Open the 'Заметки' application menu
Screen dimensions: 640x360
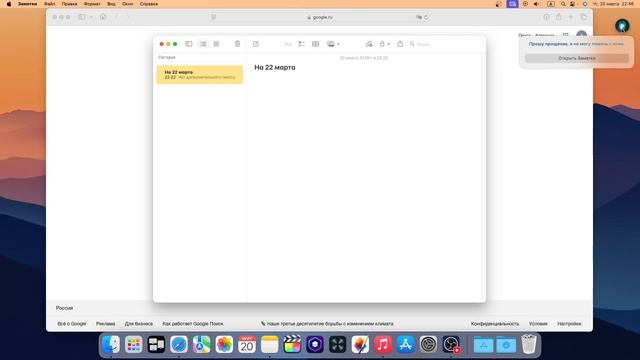point(27,4)
